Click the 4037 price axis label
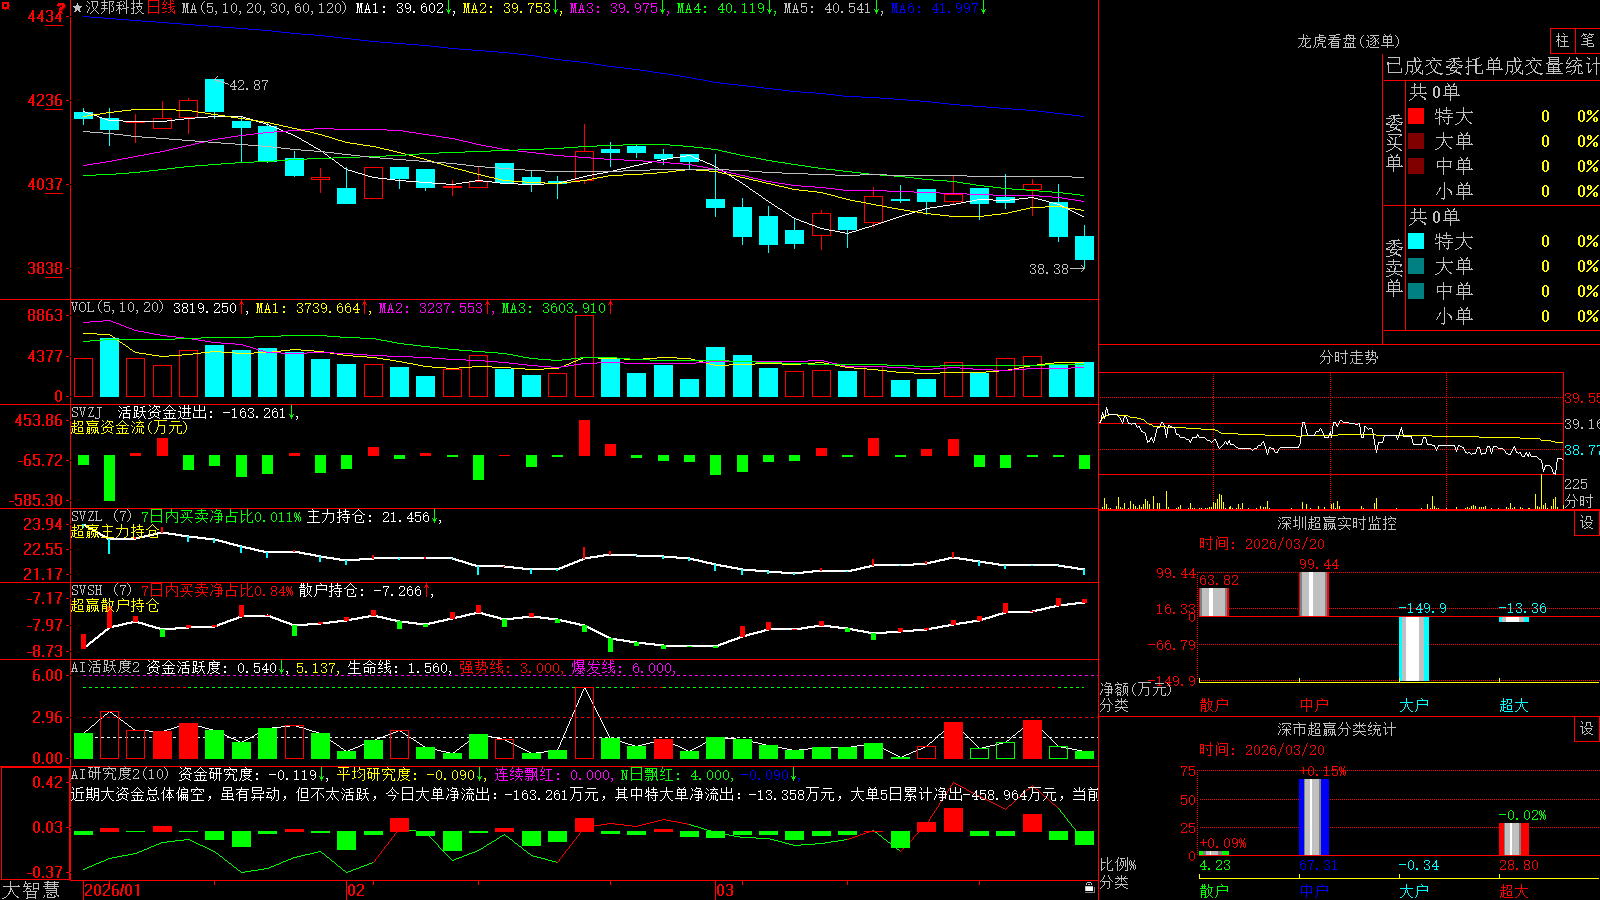 coord(44,184)
